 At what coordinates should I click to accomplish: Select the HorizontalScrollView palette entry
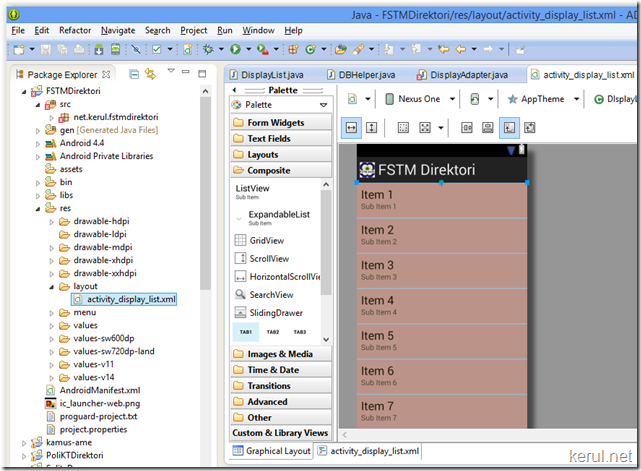pyautogui.click(x=277, y=277)
